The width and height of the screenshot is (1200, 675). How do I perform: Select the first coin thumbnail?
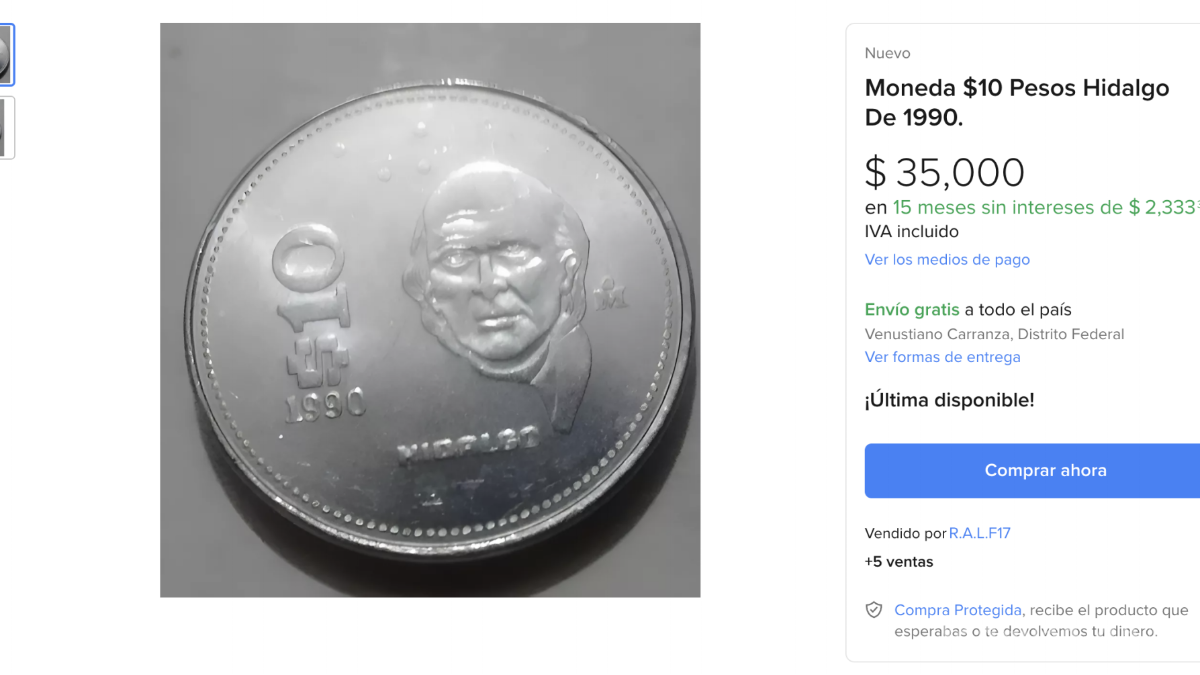[x=6, y=54]
